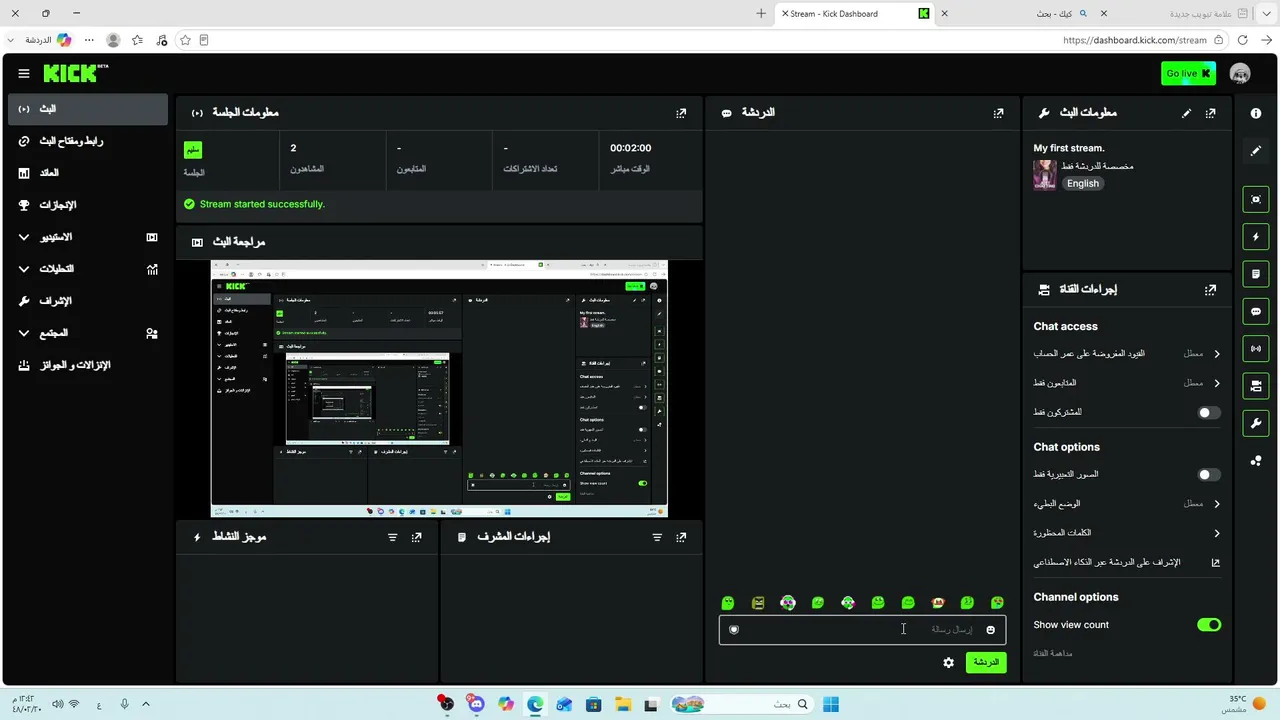
Task: Open File Explorer from the taskbar
Action: 622,704
